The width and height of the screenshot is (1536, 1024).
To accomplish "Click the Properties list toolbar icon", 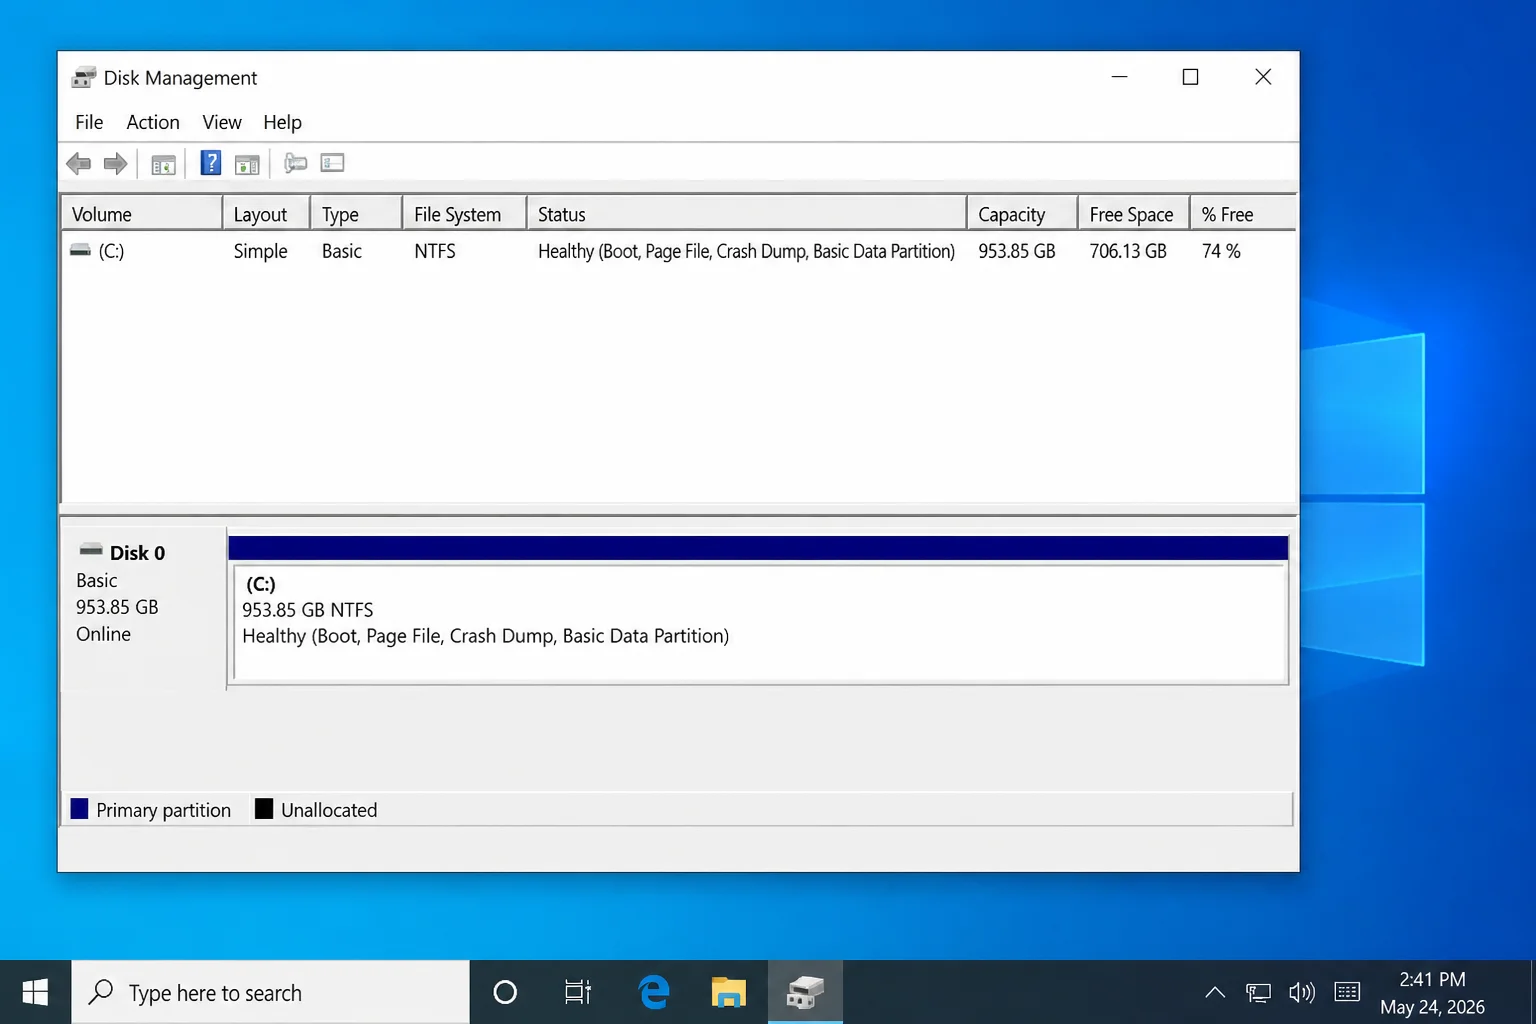I will (x=332, y=162).
